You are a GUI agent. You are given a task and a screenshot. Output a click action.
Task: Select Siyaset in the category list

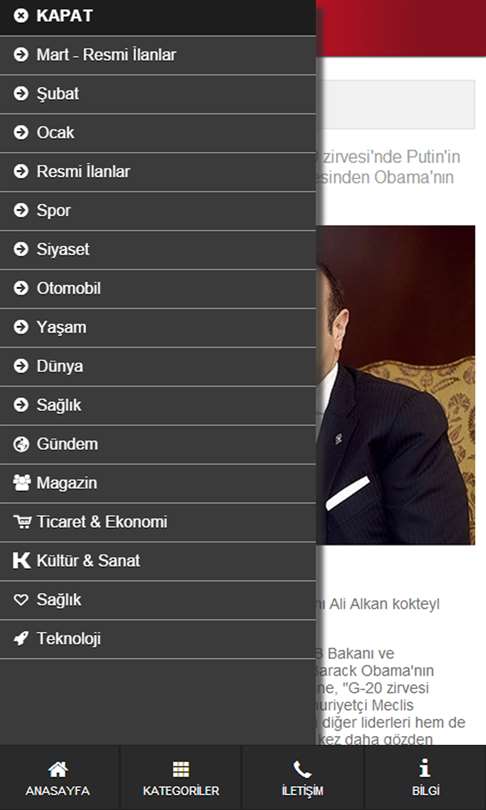158,250
